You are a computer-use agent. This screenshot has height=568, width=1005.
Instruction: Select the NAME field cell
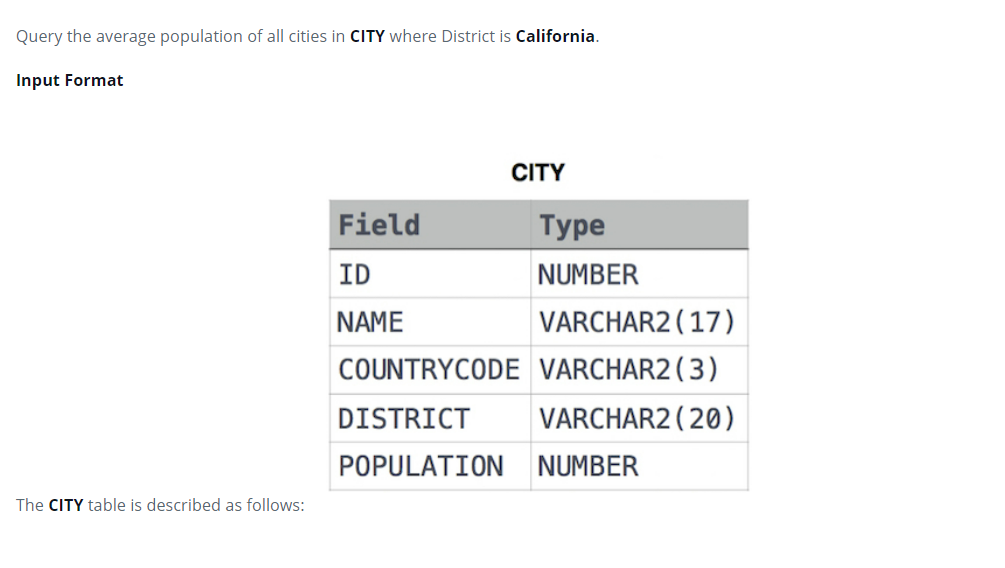430,322
